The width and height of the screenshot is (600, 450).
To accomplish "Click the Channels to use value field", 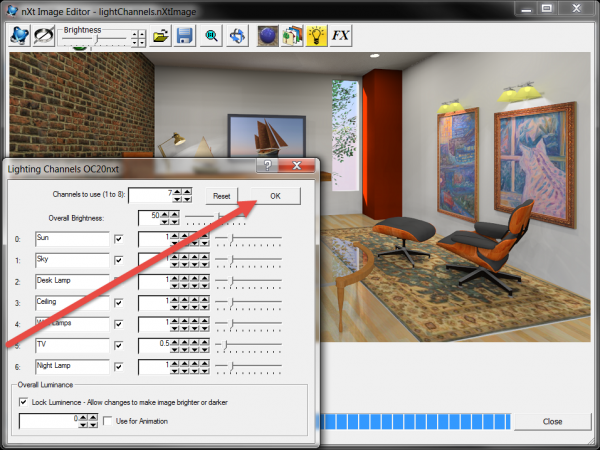I will click(x=150, y=195).
